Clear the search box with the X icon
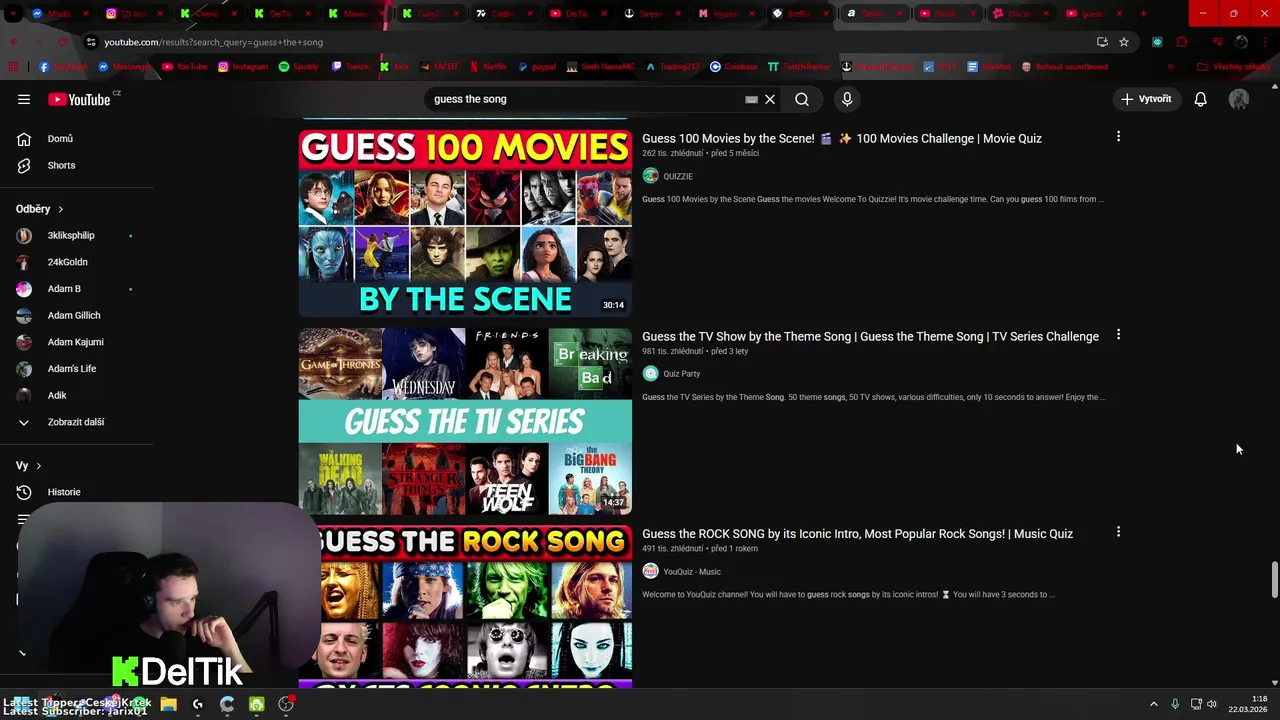The height and width of the screenshot is (720, 1280). [770, 99]
